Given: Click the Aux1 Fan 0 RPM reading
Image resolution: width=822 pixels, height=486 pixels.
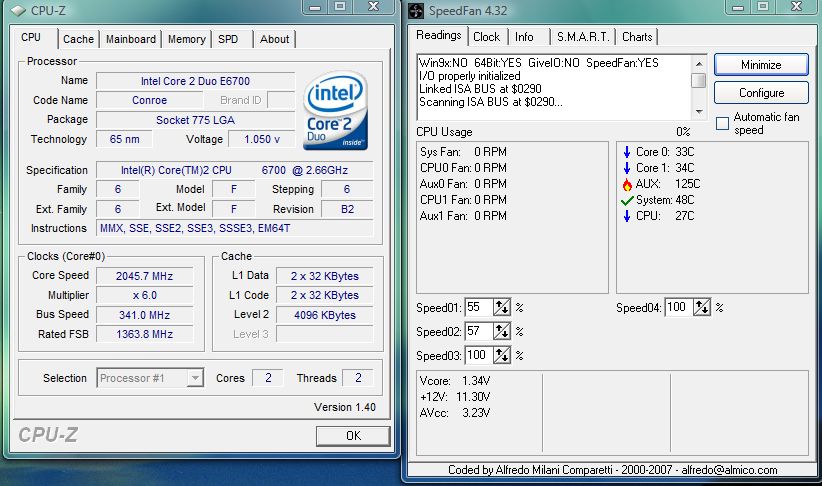Looking at the screenshot, I should point(463,216).
